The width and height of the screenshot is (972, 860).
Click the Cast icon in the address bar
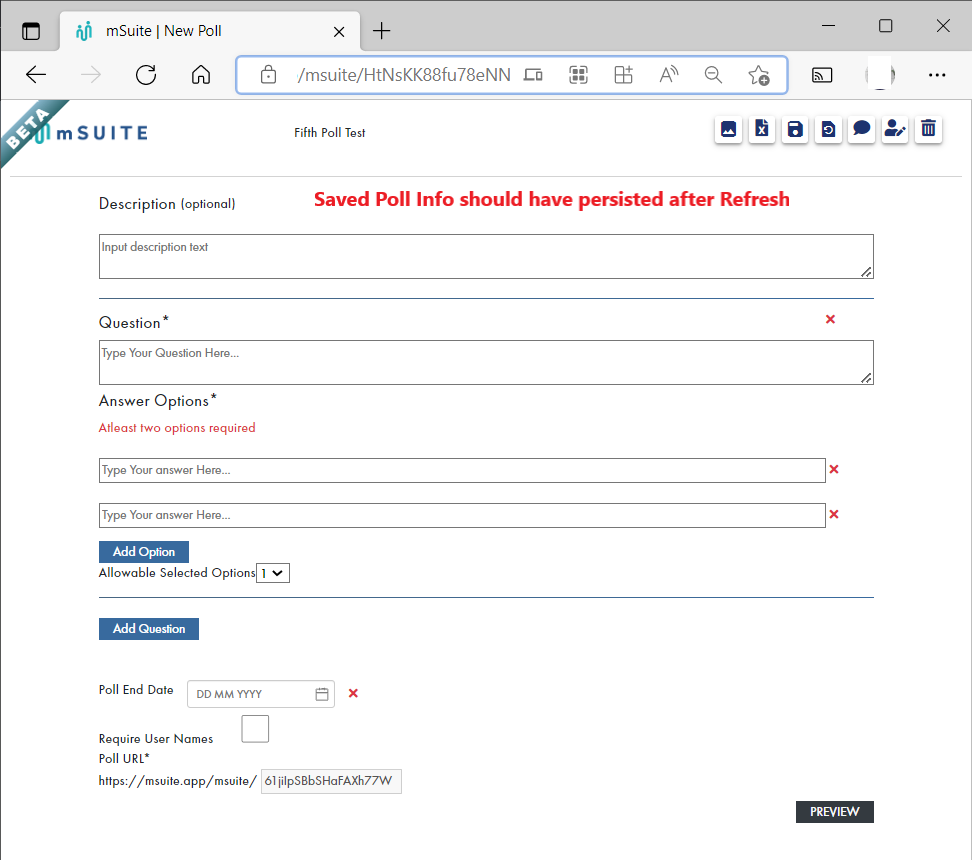pos(822,74)
